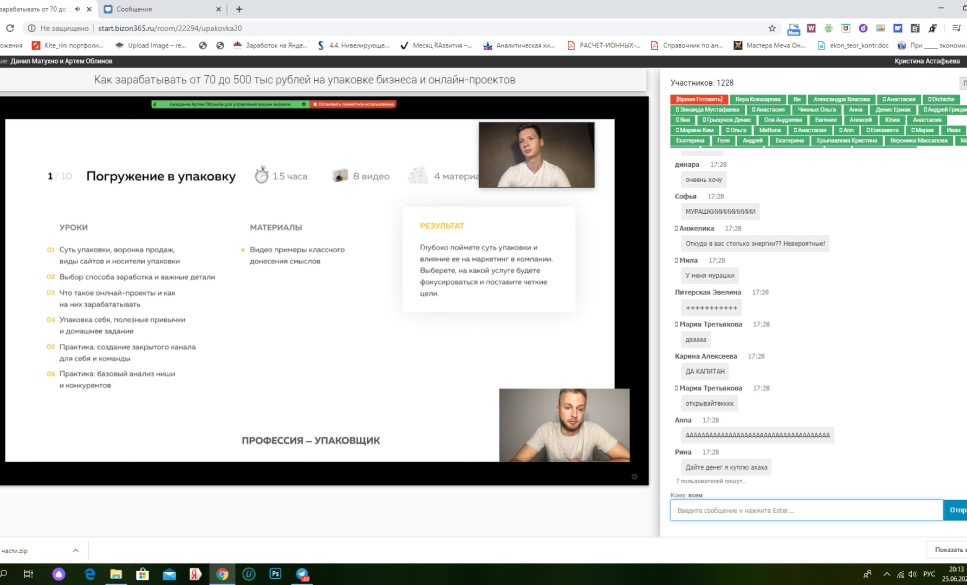The width and height of the screenshot is (967, 585).
Task: Click the Microsoft Edge taskbar icon
Action: coord(89,574)
